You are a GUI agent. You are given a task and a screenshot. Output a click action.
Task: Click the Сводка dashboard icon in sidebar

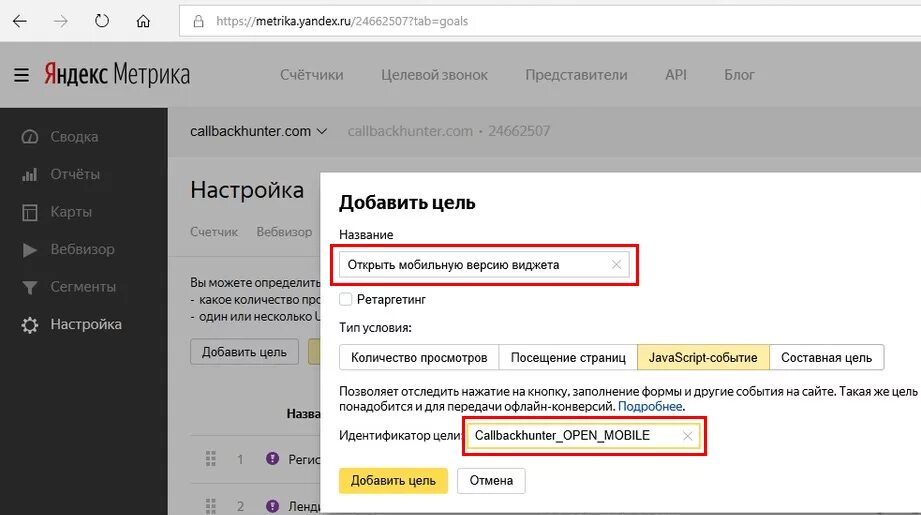(x=29, y=137)
